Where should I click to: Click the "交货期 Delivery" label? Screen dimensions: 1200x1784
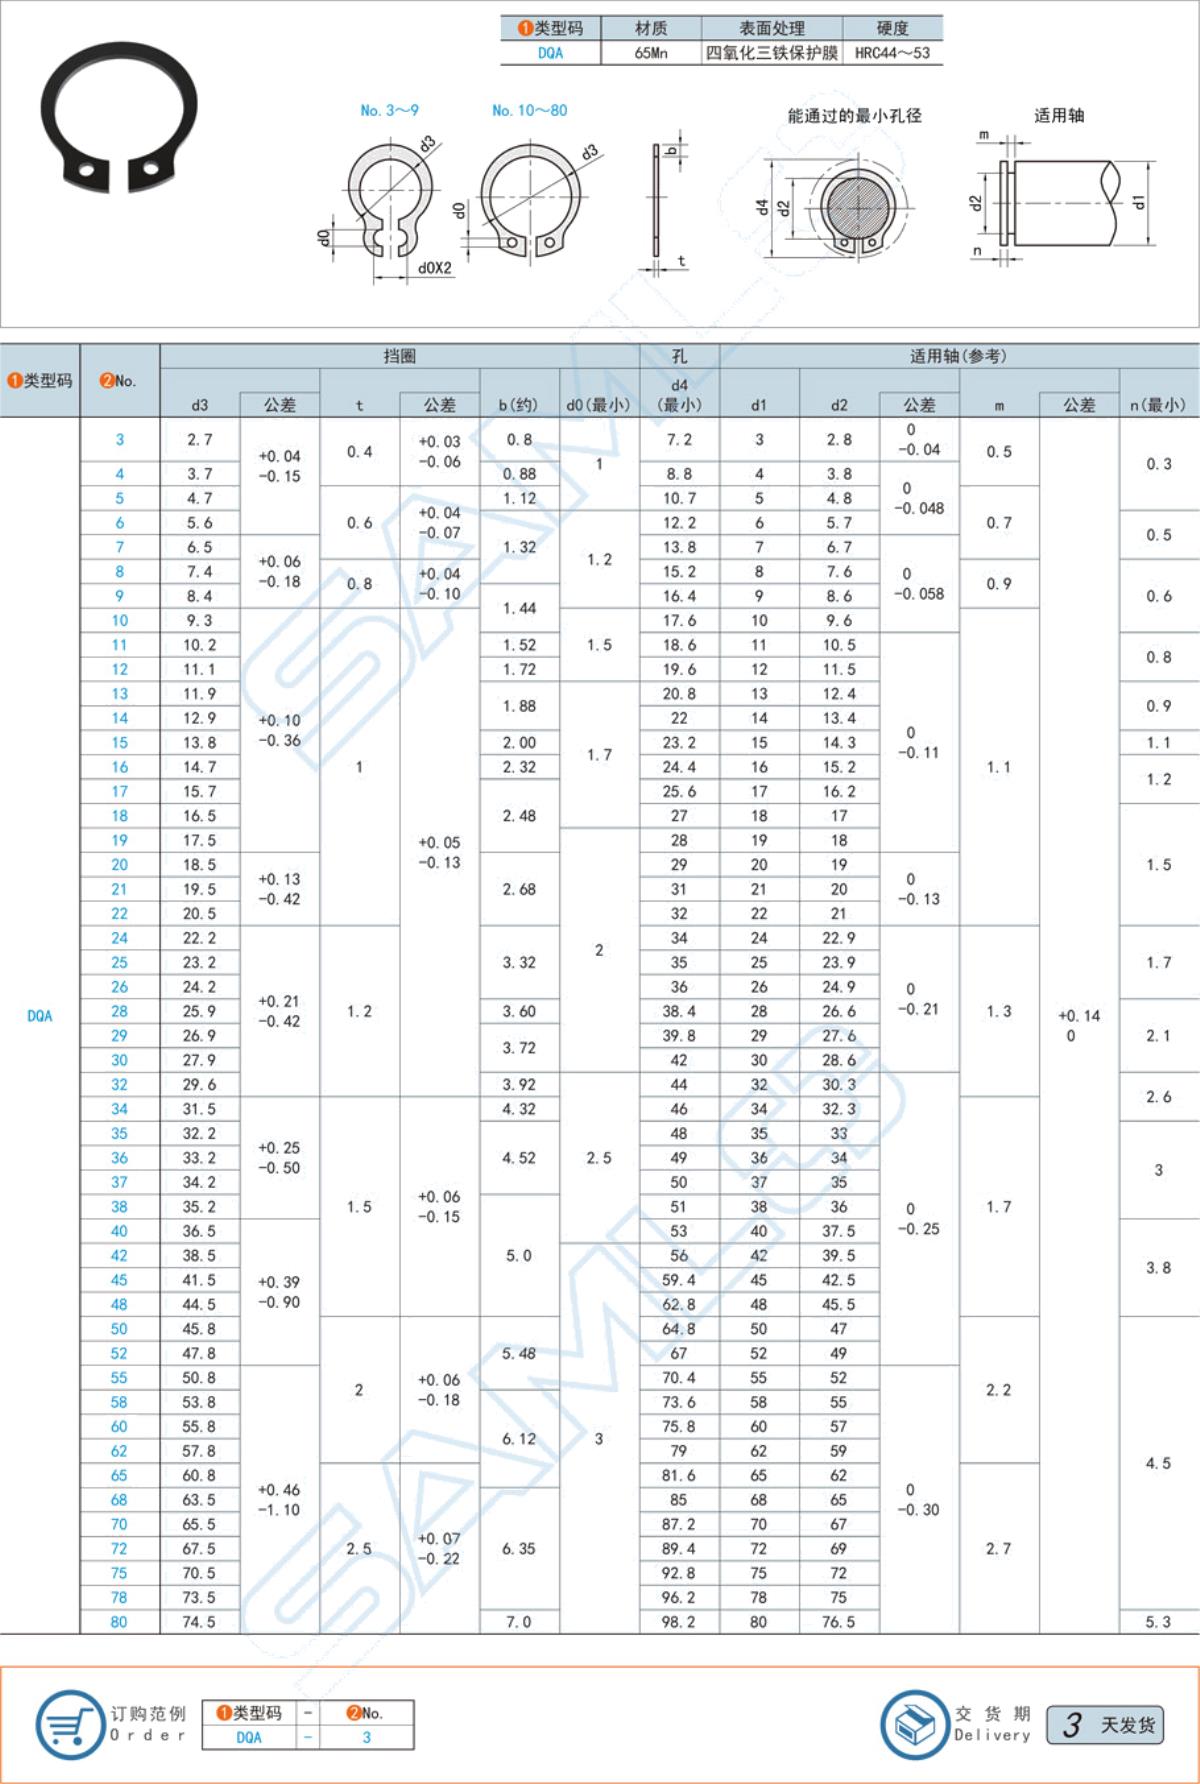tap(992, 1724)
